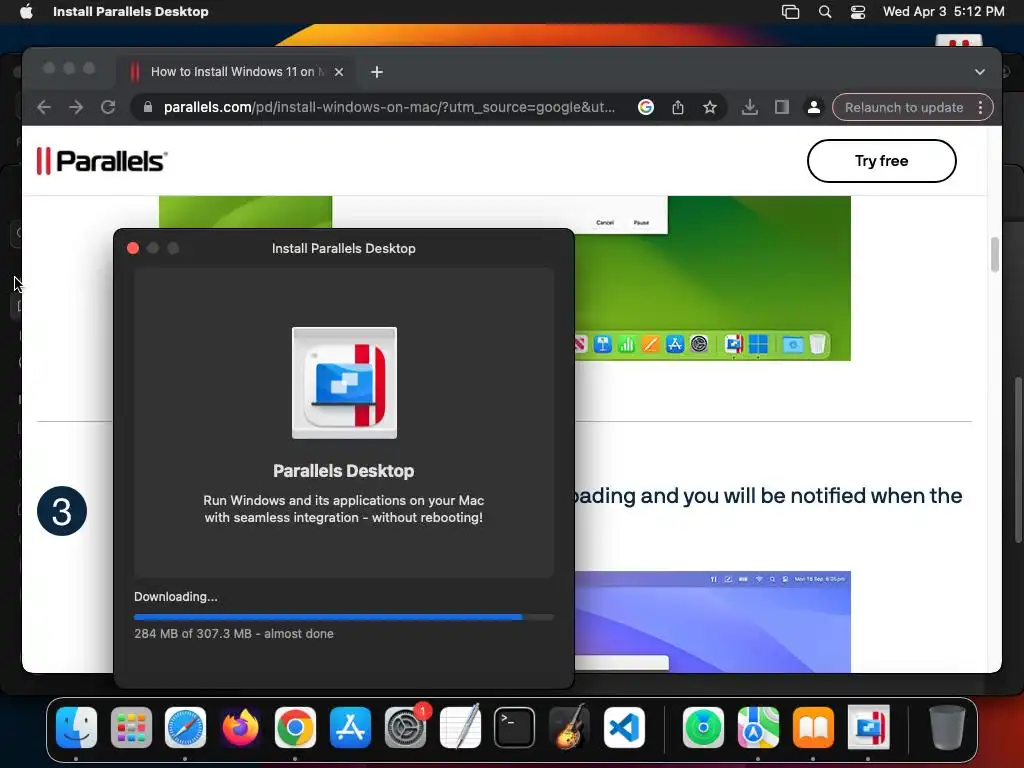Open Chrome downloads
The width and height of the screenshot is (1024, 768).
pyautogui.click(x=750, y=107)
